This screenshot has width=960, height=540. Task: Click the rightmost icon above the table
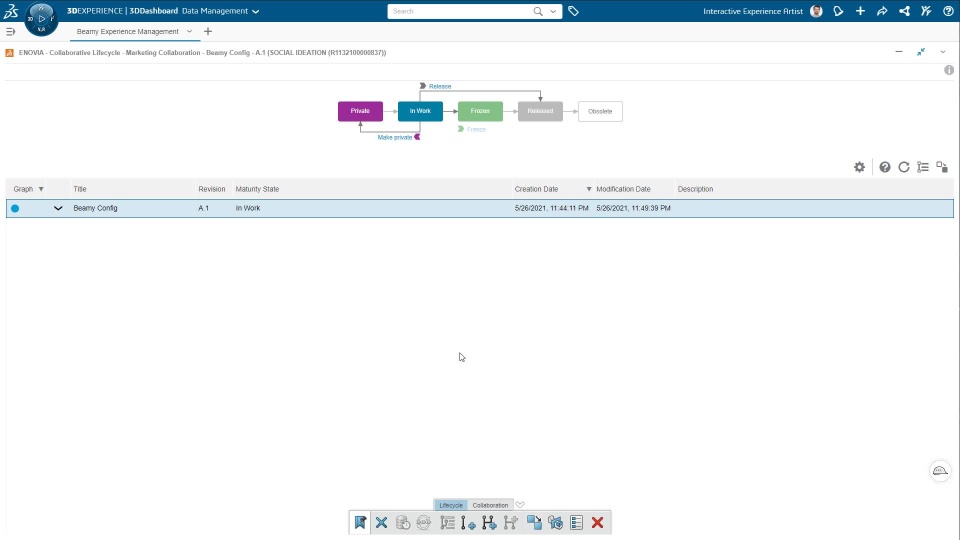pyautogui.click(x=942, y=167)
